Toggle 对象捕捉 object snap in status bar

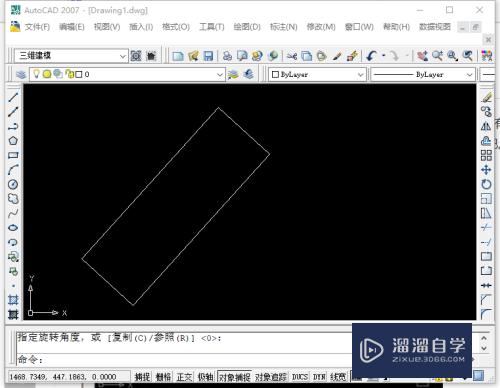[x=234, y=377]
